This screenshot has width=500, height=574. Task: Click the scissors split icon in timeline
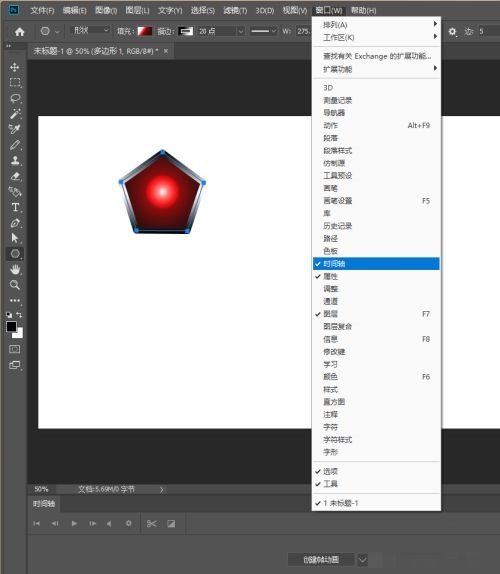click(x=152, y=524)
